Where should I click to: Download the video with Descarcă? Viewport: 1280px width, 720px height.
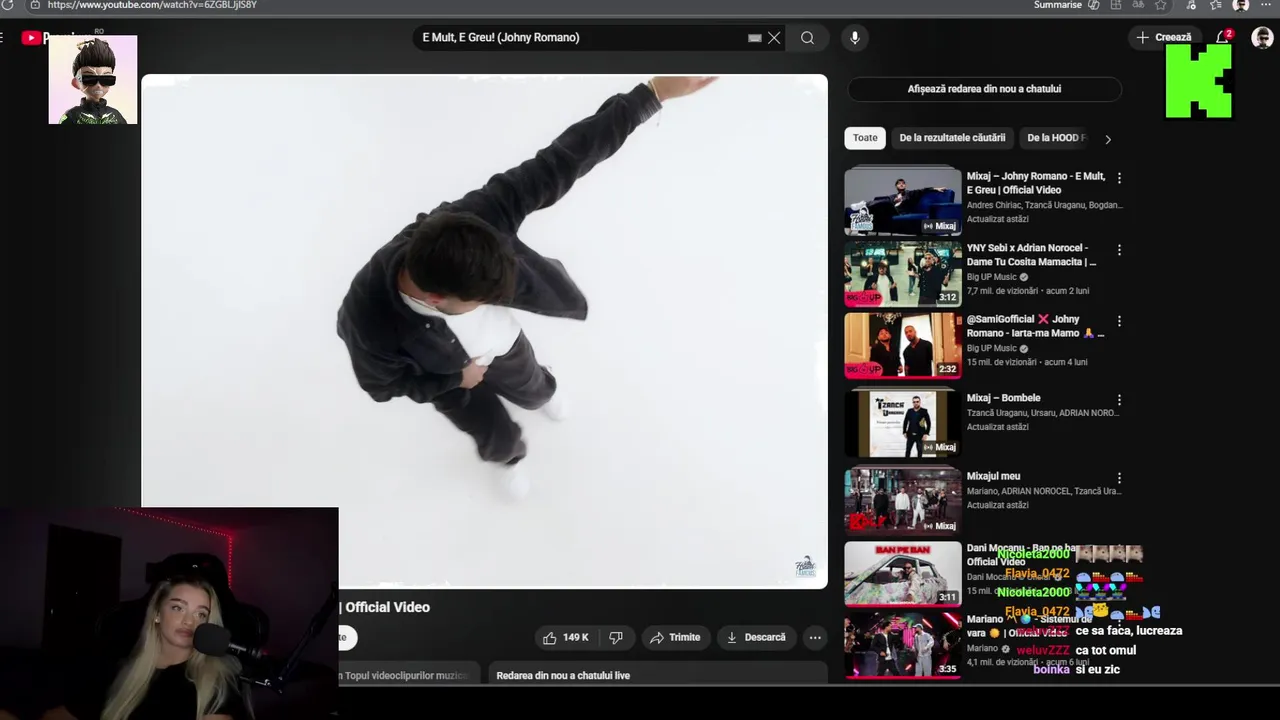tap(756, 637)
